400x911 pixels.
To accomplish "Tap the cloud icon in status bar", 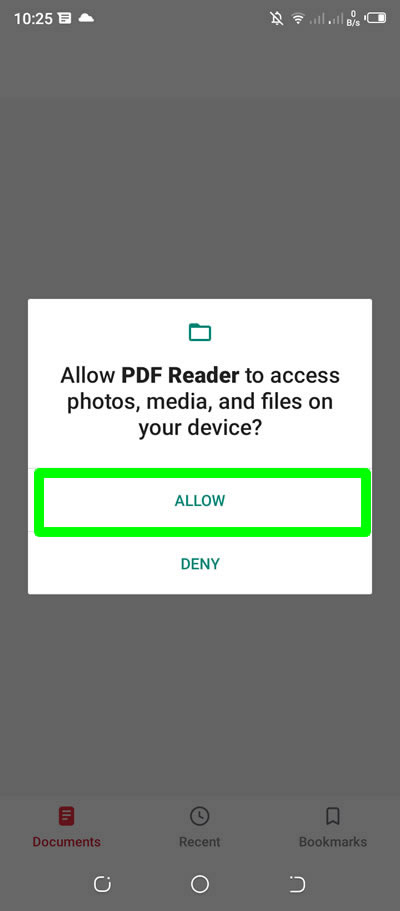I will pos(86,18).
